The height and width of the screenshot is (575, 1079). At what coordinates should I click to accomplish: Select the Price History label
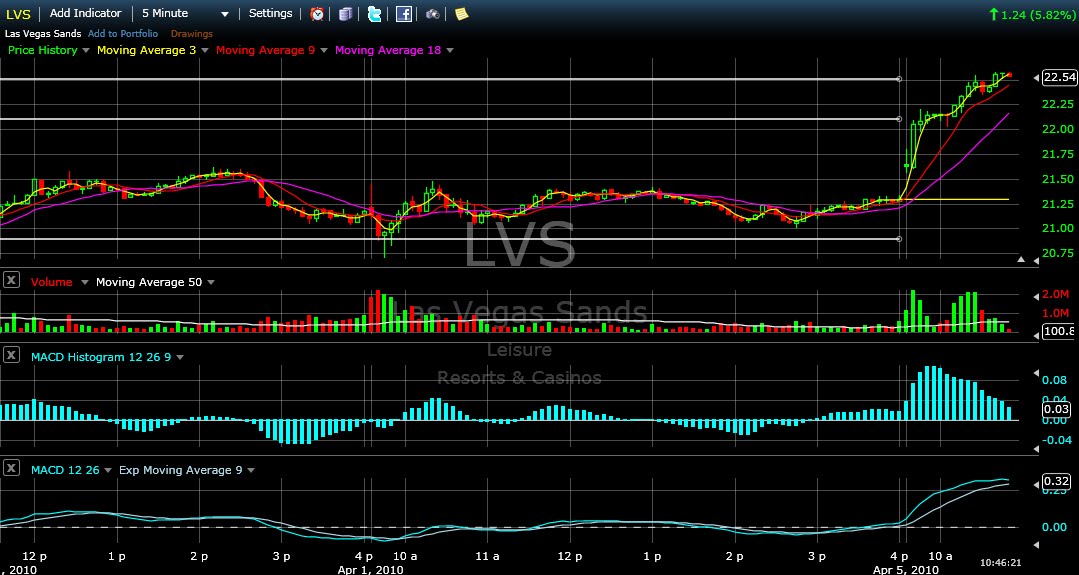[43, 50]
